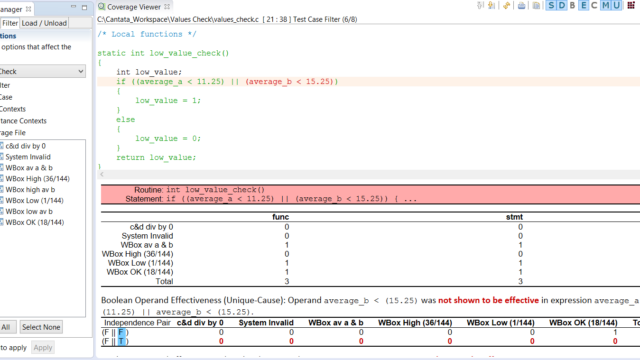Select 'WBox av a & b' in the filter list
Screen dimensions: 640x360
pos(29,168)
